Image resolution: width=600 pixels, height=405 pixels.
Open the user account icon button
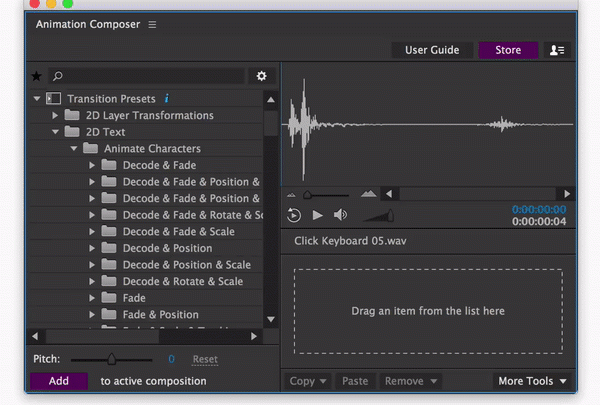pyautogui.click(x=557, y=50)
